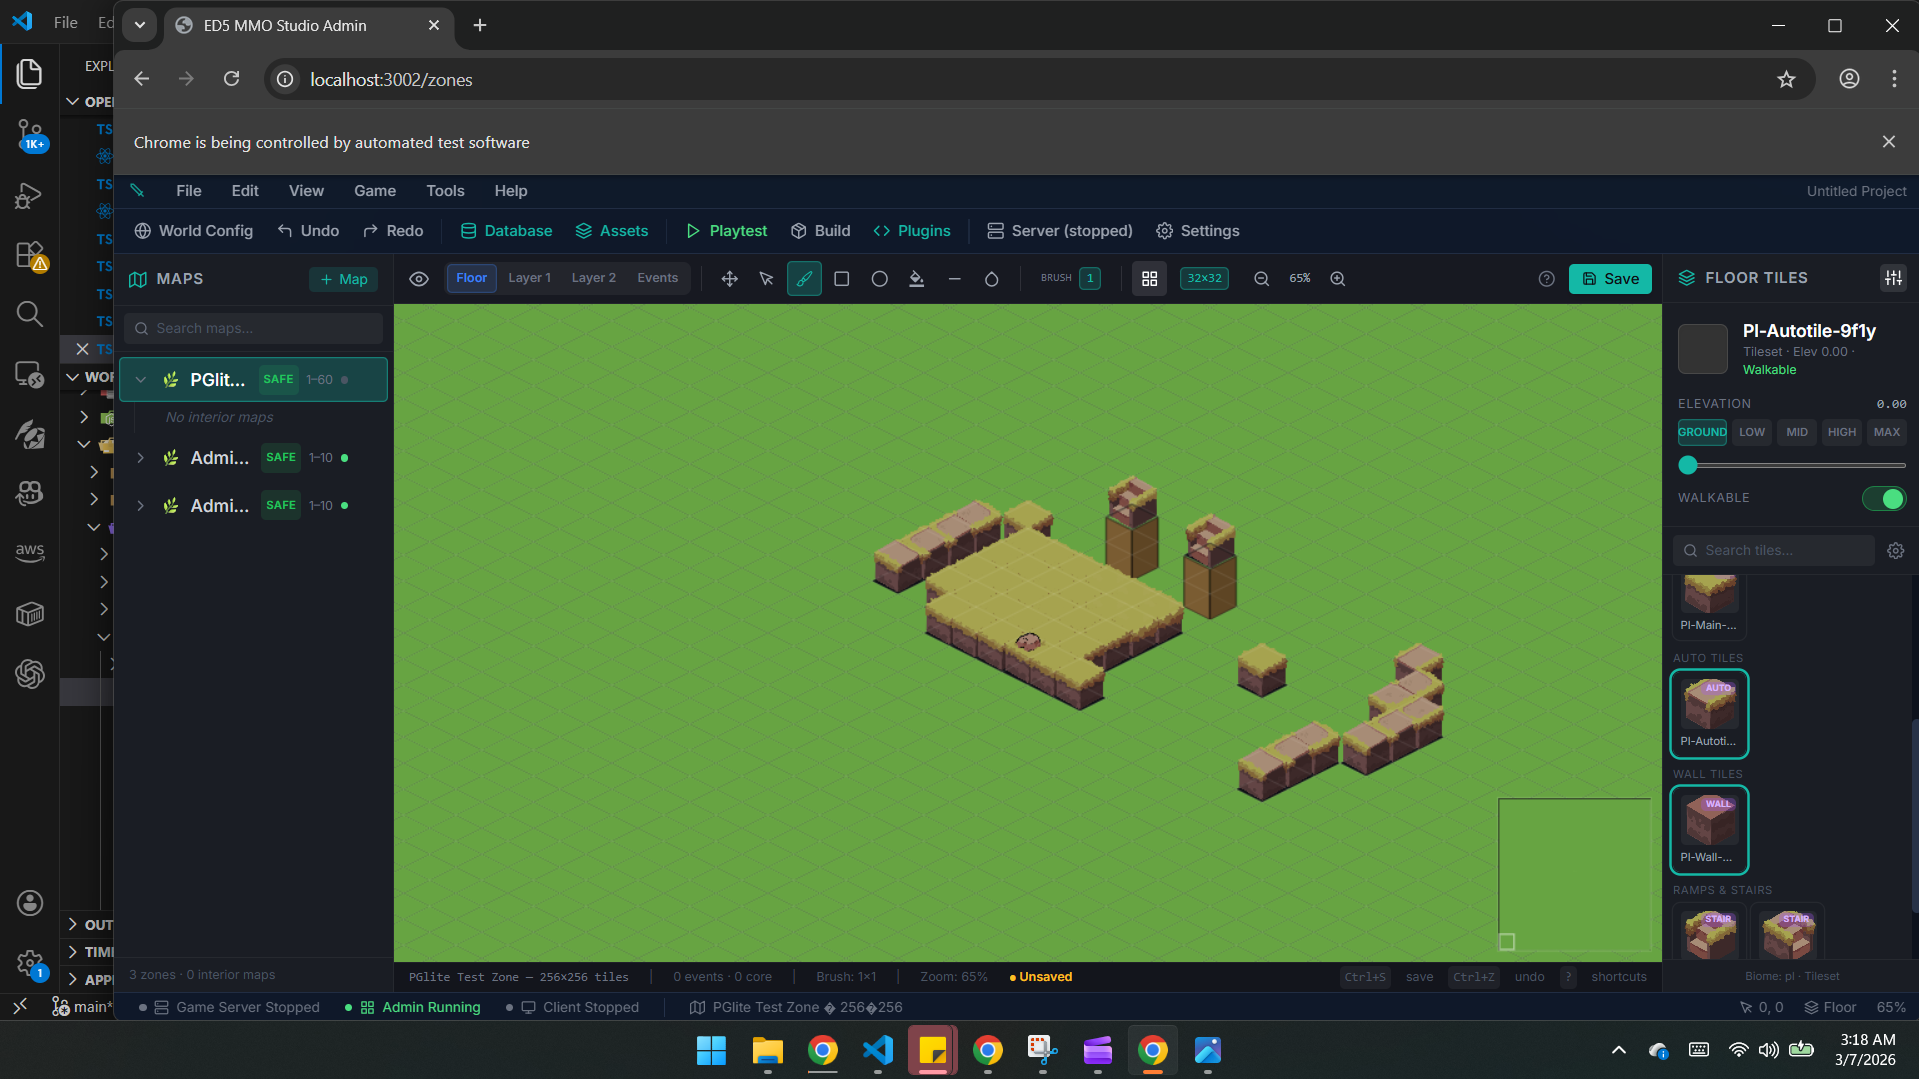This screenshot has width=1919, height=1079.
Task: Select the droplet eyedropper tool
Action: 992,279
